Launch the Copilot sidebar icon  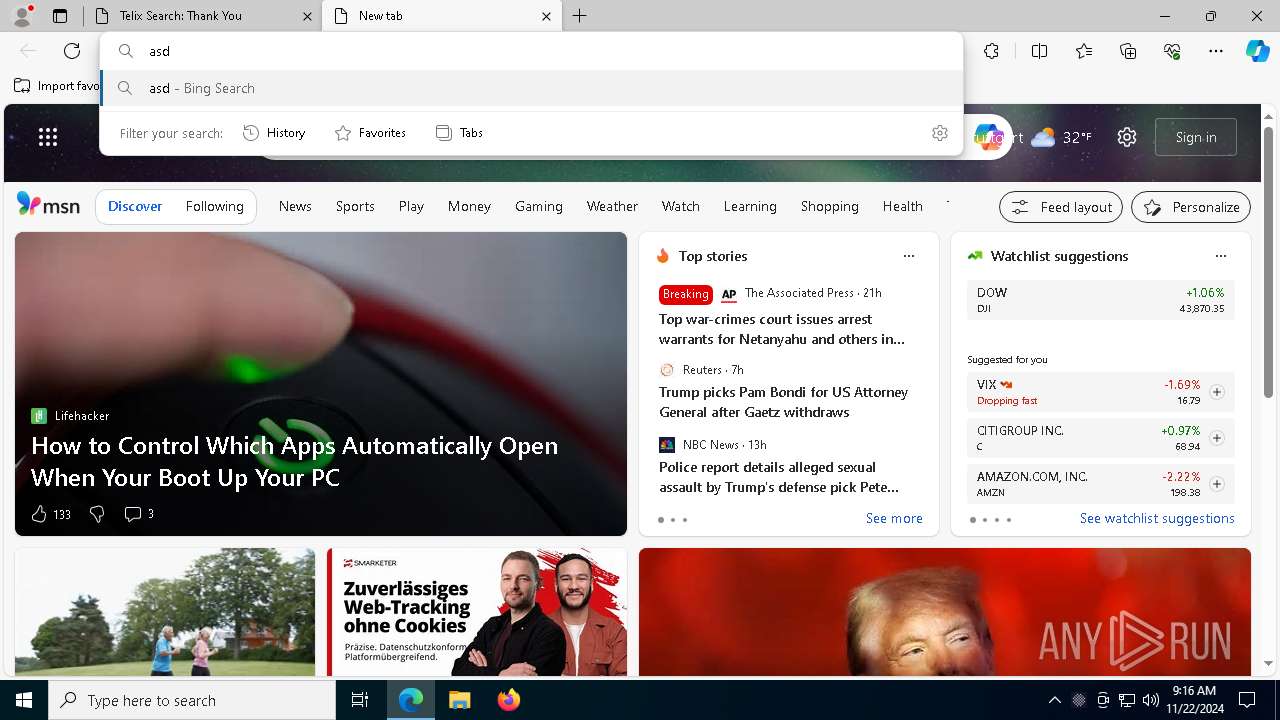pos(1257,51)
